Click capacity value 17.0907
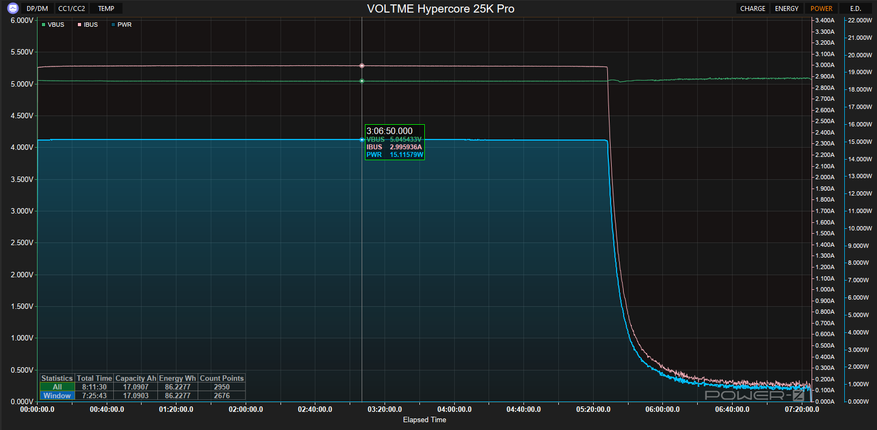Viewport: 877px width, 430px height. tap(136, 387)
